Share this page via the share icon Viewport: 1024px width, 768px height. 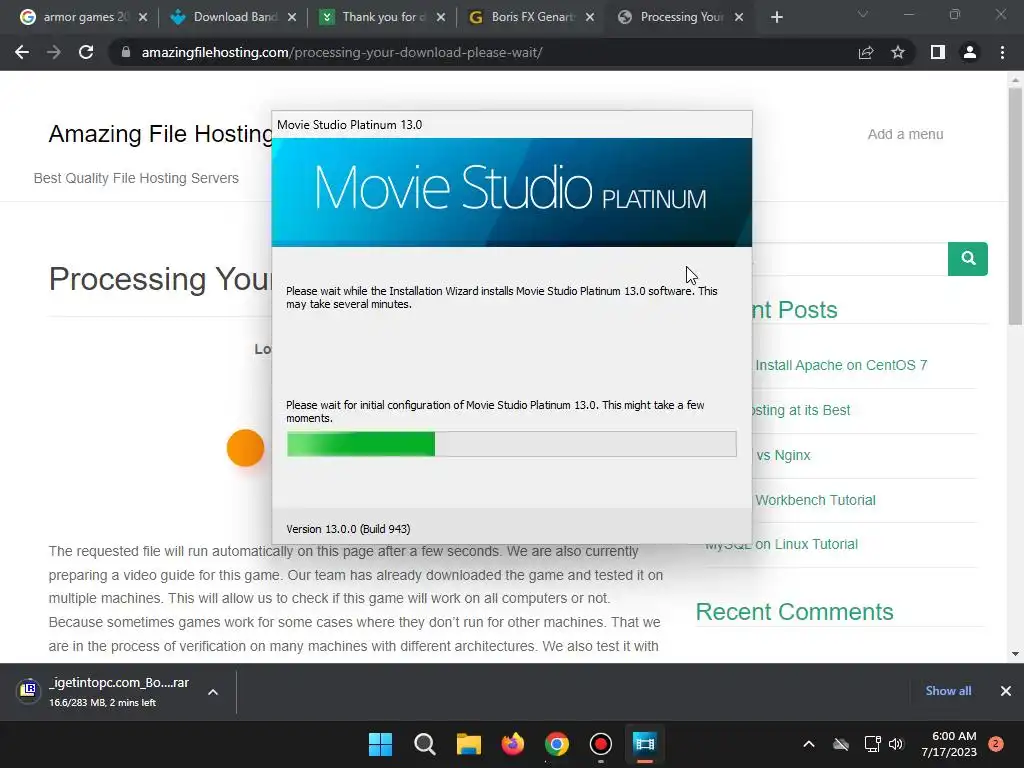(866, 52)
